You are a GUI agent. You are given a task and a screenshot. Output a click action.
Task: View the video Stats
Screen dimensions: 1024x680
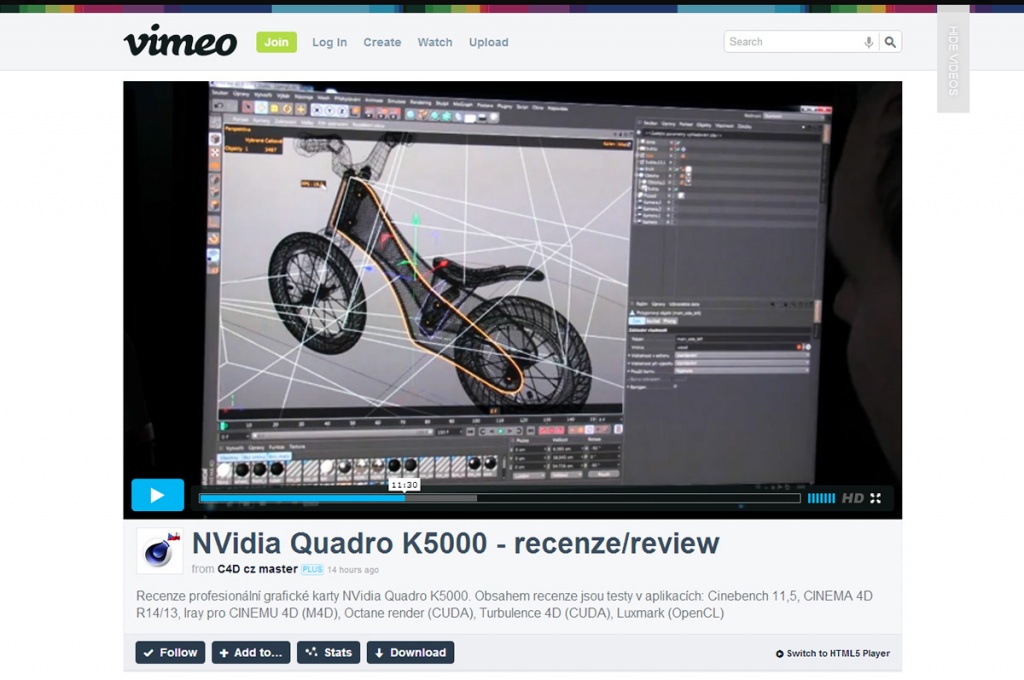[328, 653]
